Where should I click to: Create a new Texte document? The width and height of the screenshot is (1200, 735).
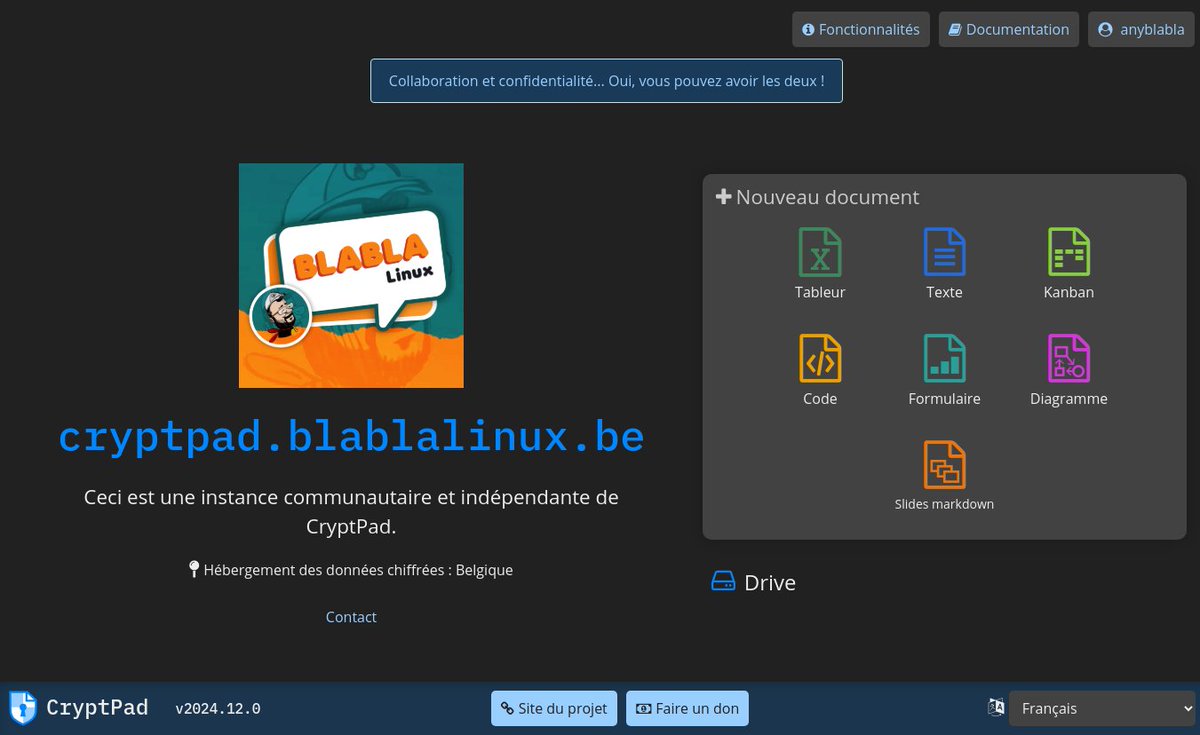(x=944, y=264)
